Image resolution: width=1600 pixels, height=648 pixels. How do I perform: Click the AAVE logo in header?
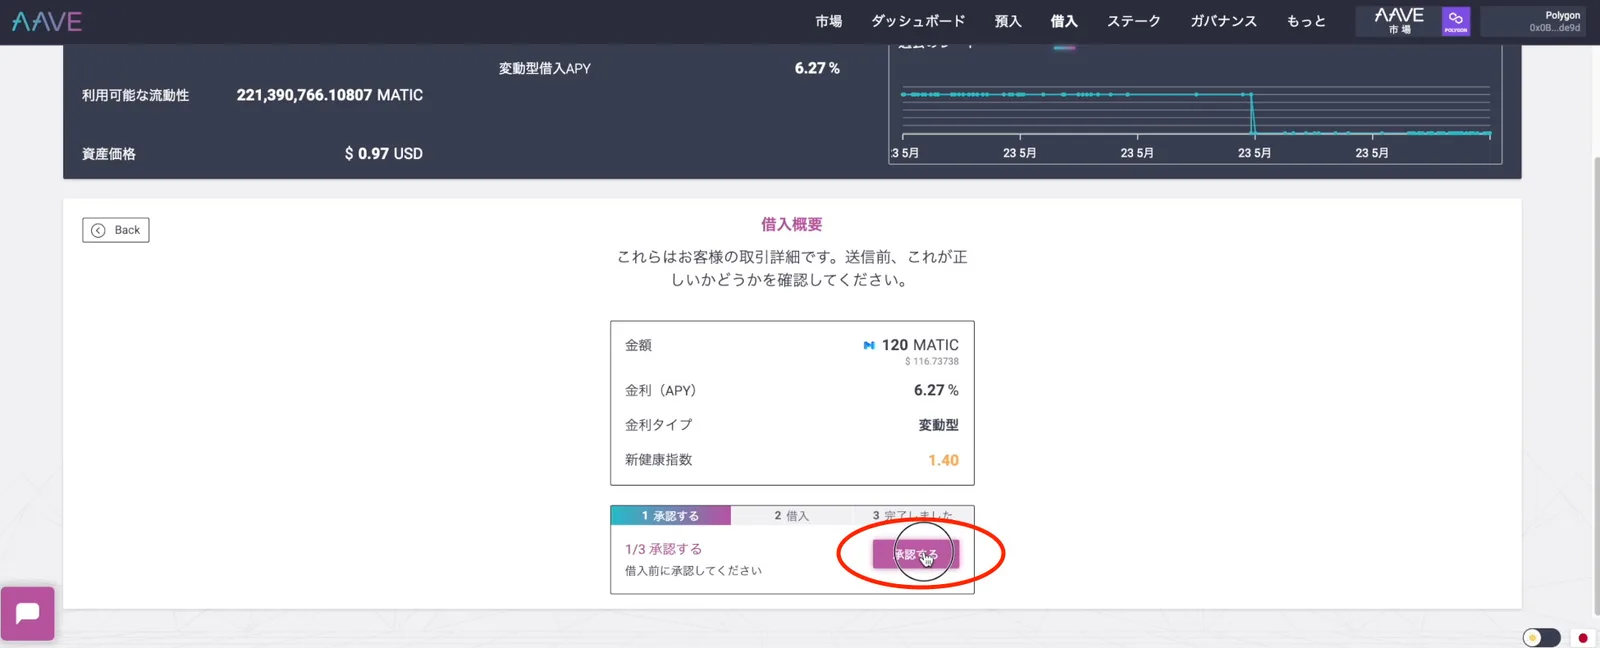(47, 21)
